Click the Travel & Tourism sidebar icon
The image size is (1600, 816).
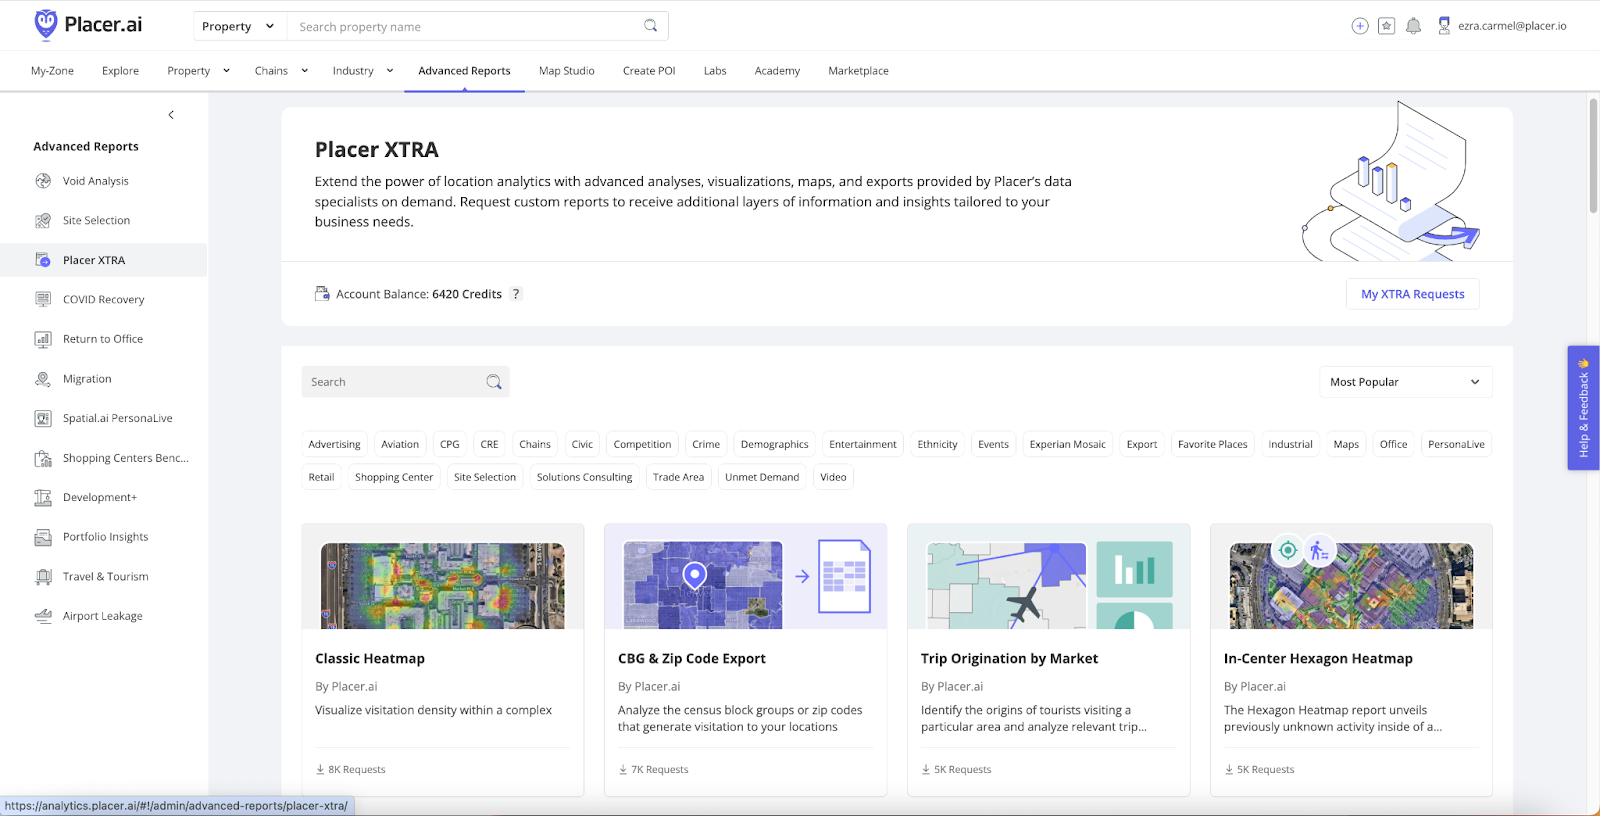tap(43, 577)
